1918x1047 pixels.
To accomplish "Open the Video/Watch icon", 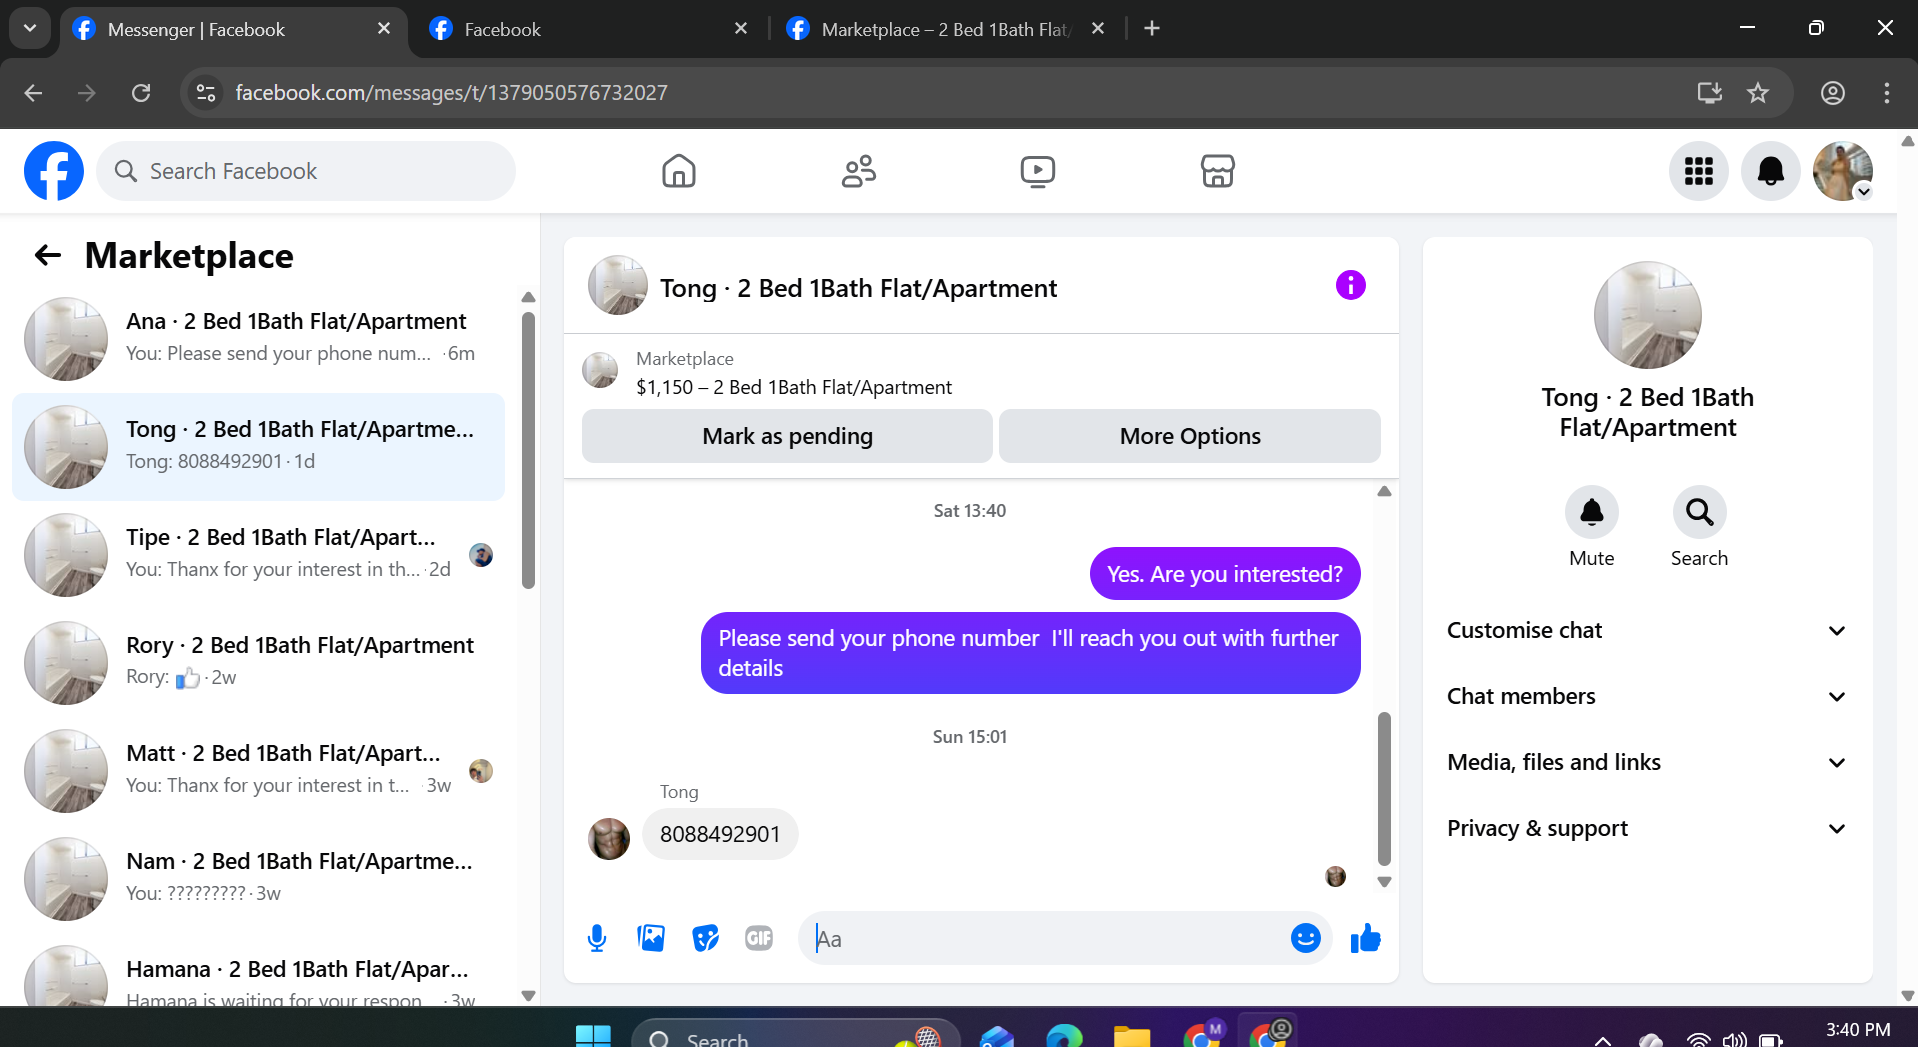I will pyautogui.click(x=1038, y=171).
